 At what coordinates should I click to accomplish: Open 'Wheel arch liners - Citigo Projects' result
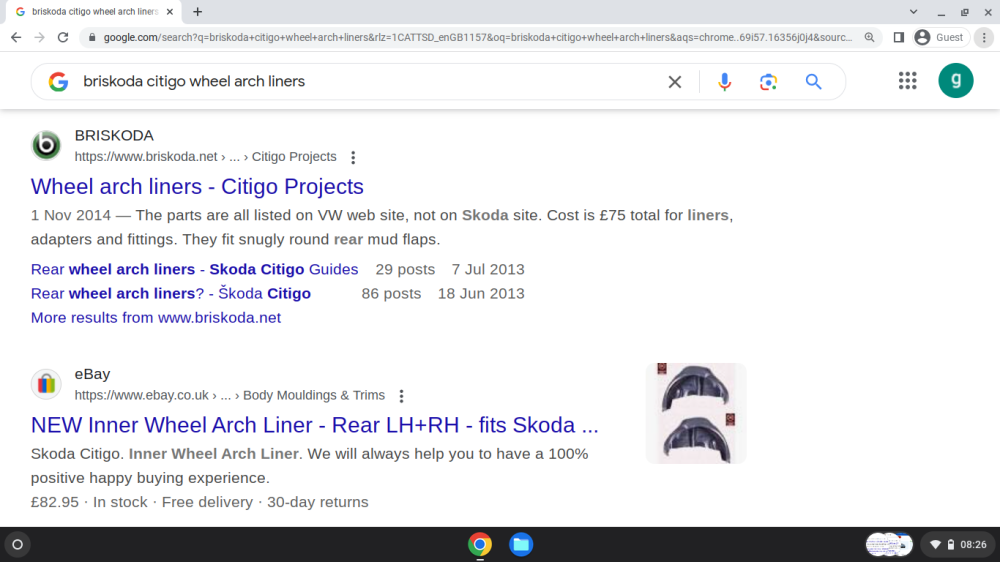coord(197,186)
